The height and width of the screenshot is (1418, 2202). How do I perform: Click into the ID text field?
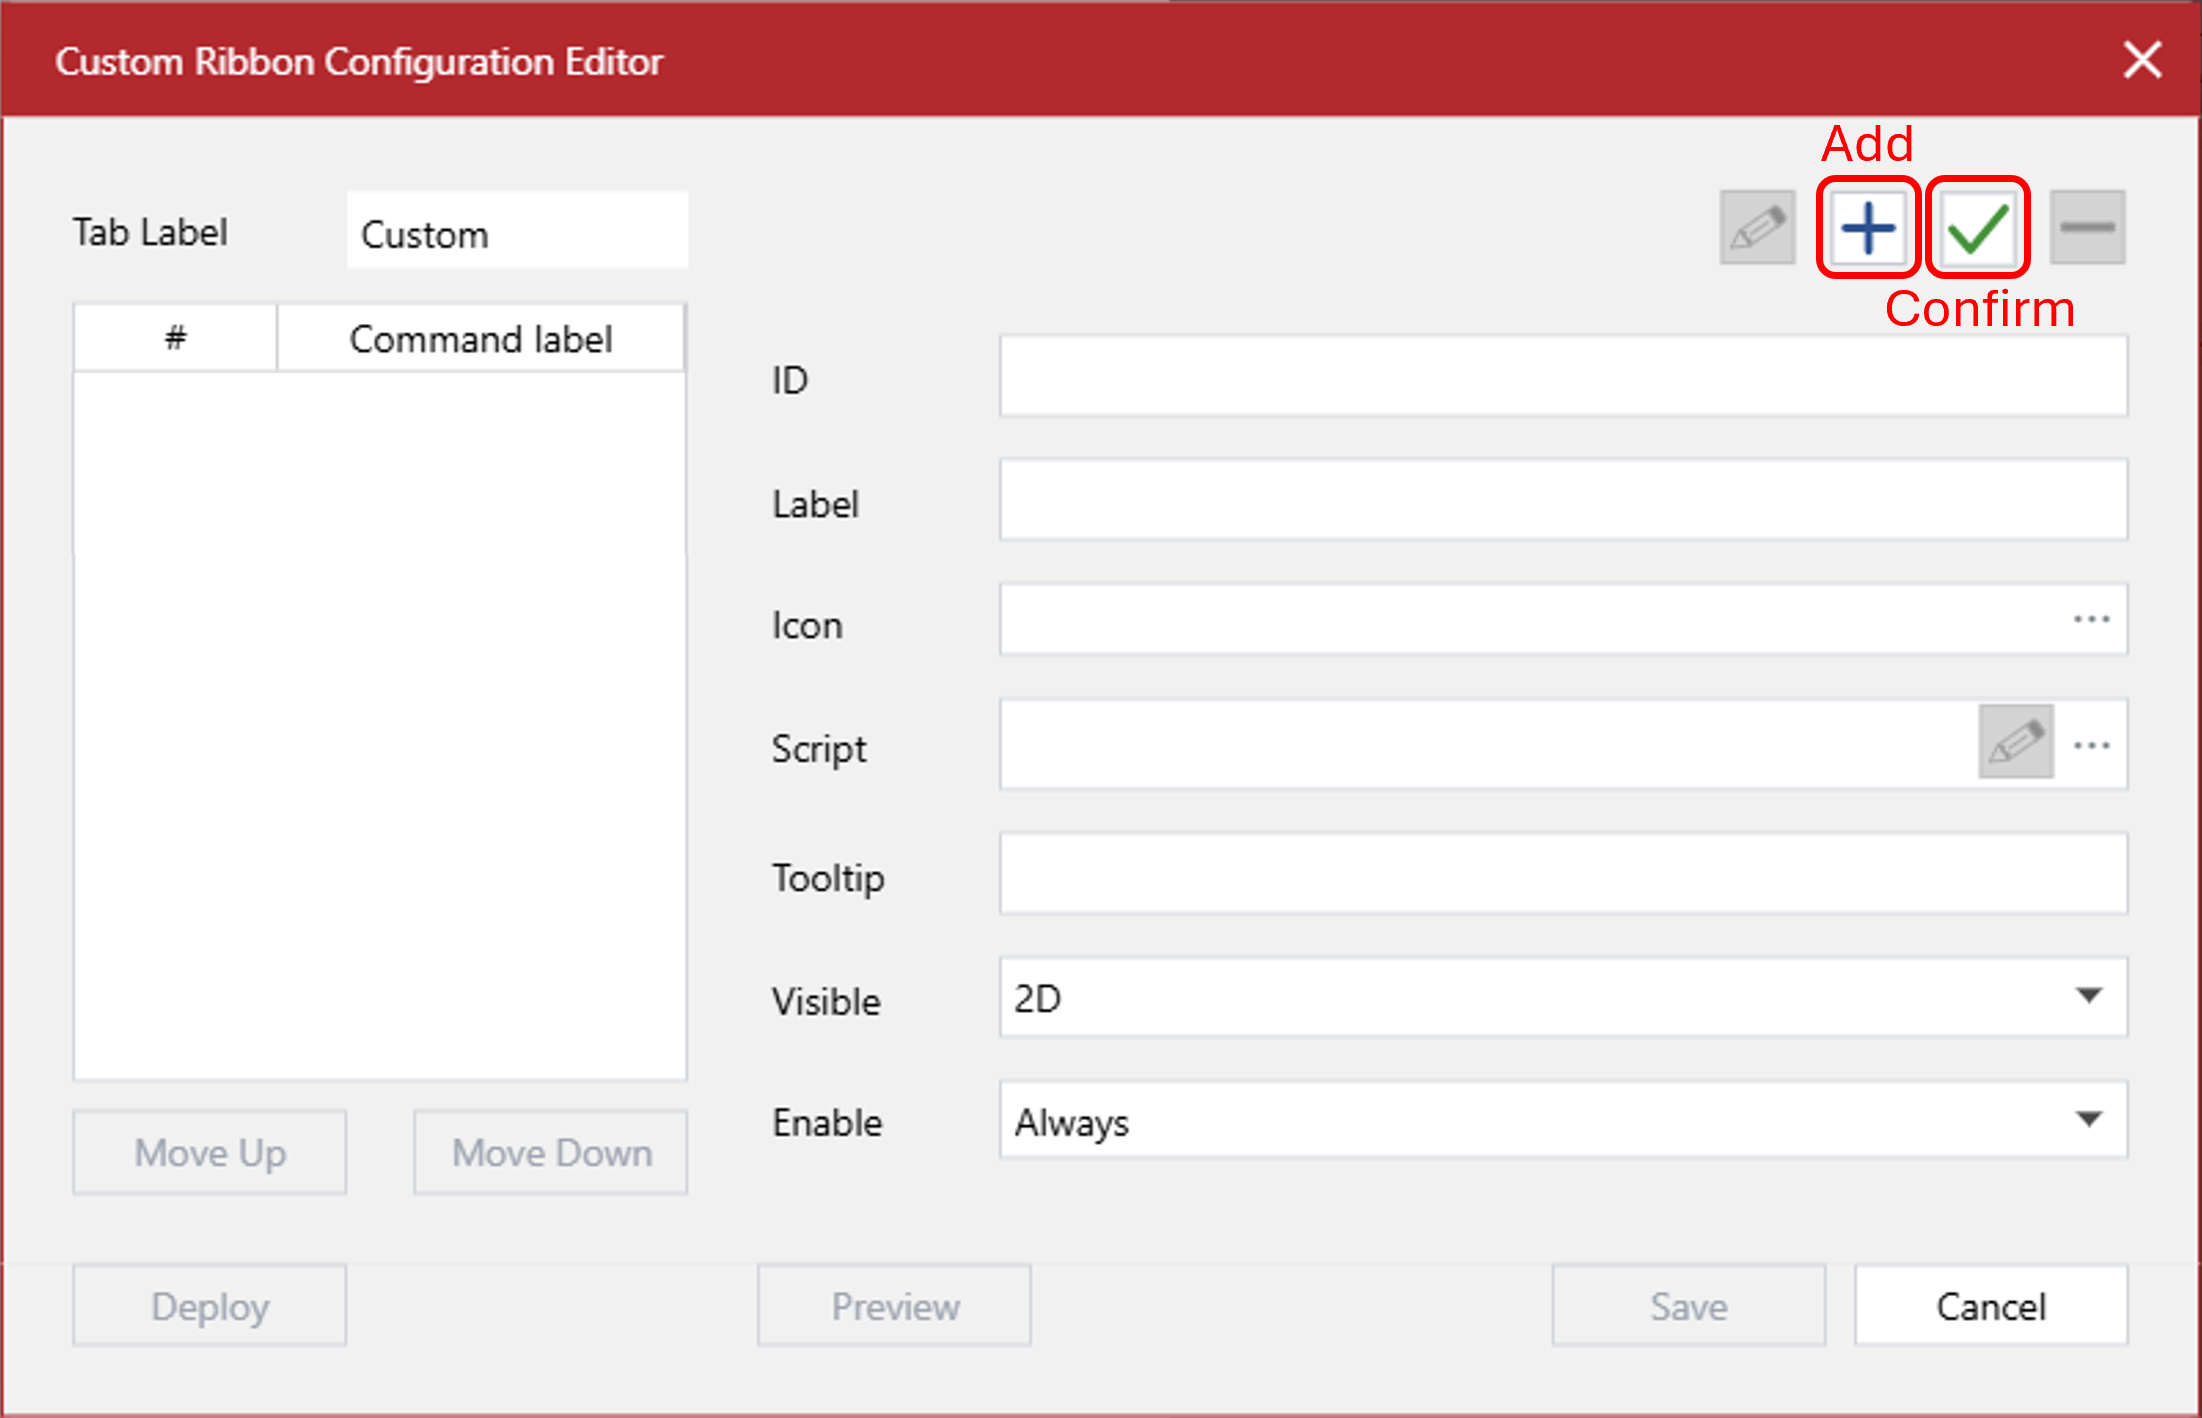(1562, 377)
